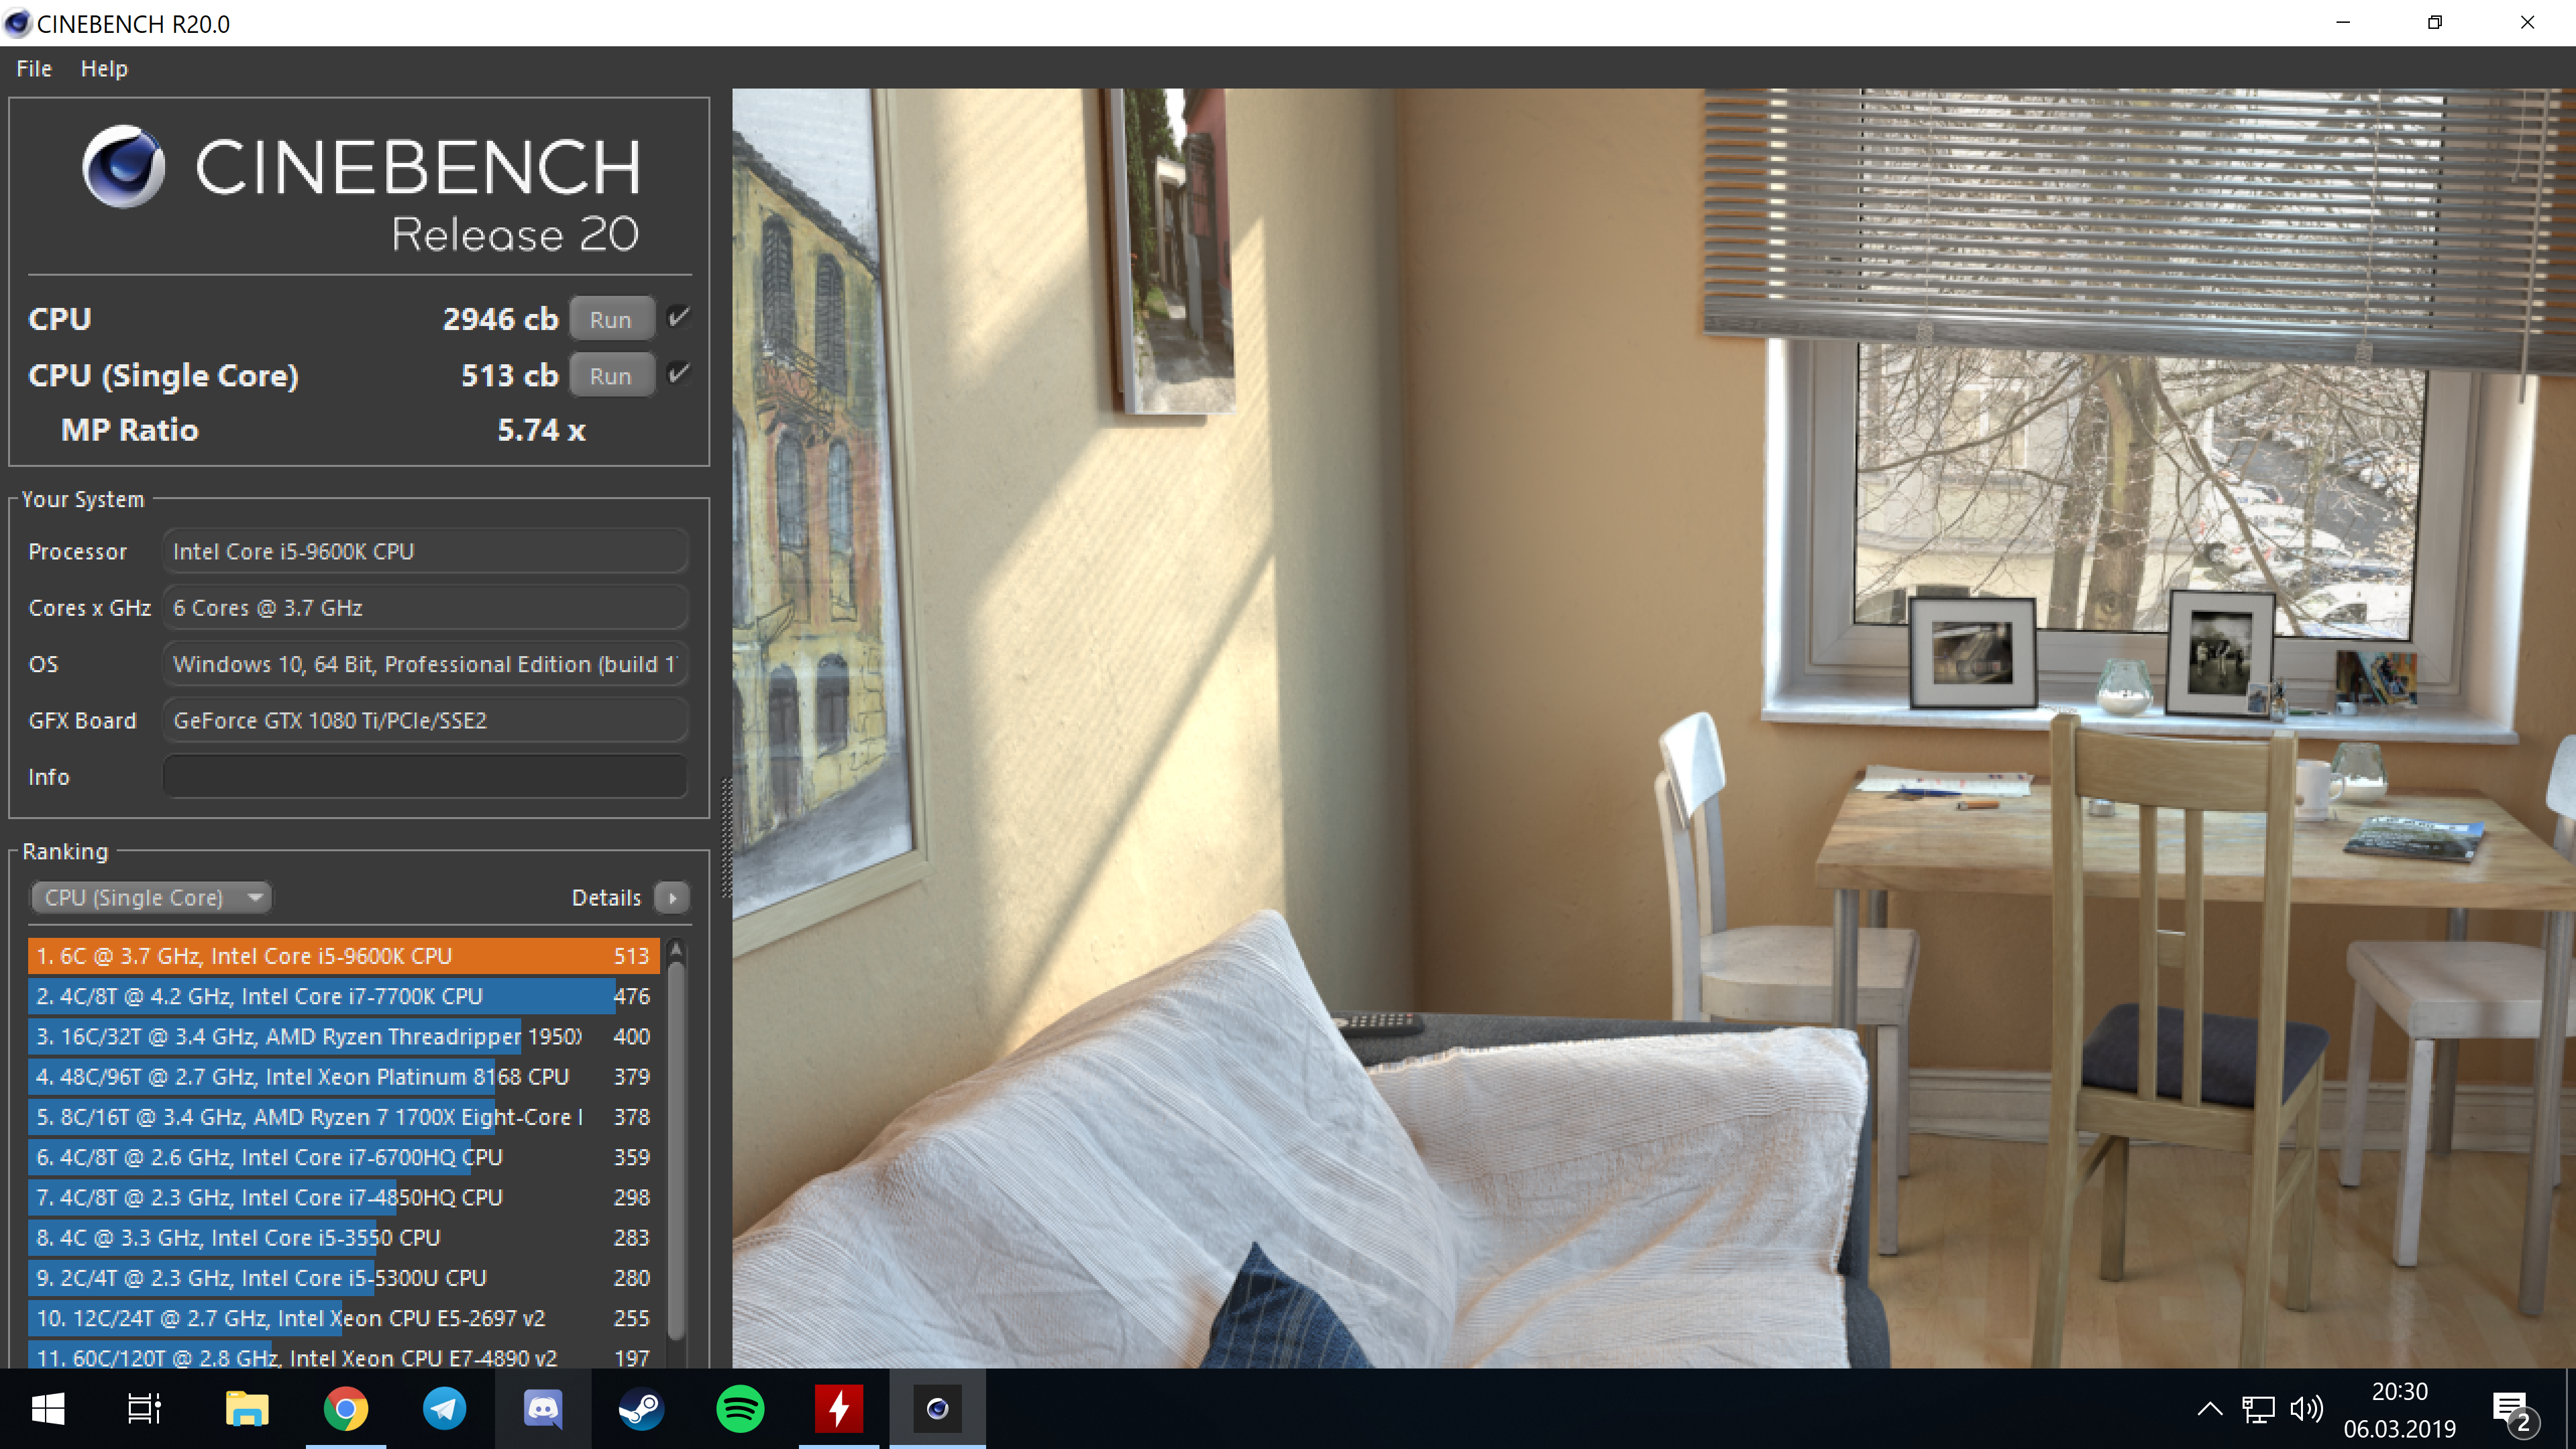Run the CPU (Single Core) benchmark
The height and width of the screenshot is (1449, 2576).
pos(611,375)
